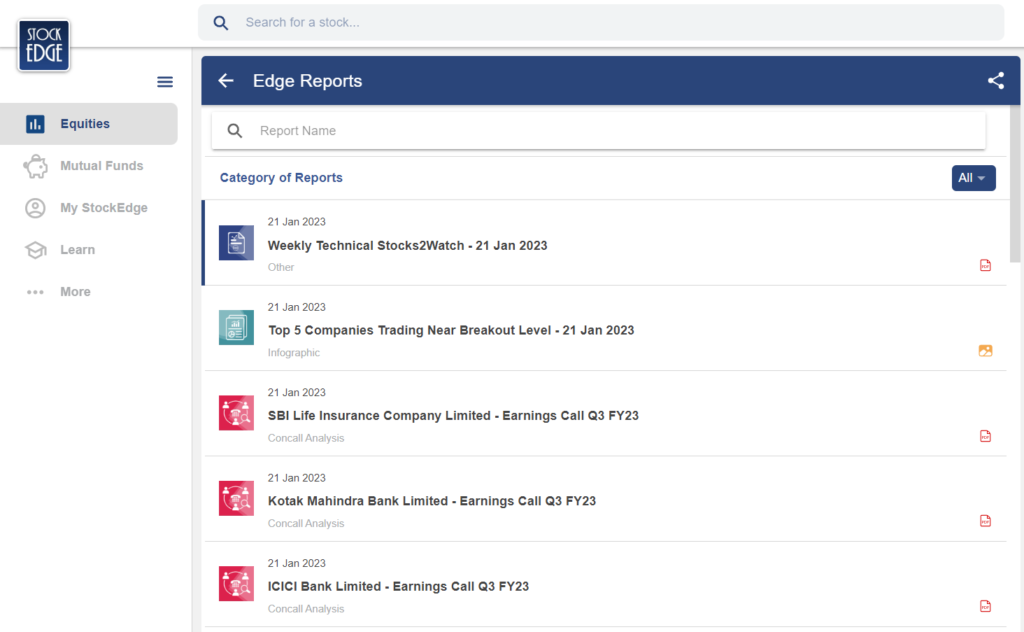Open PDF icon for Kotak Mahindra Earnings Call

pos(985,521)
